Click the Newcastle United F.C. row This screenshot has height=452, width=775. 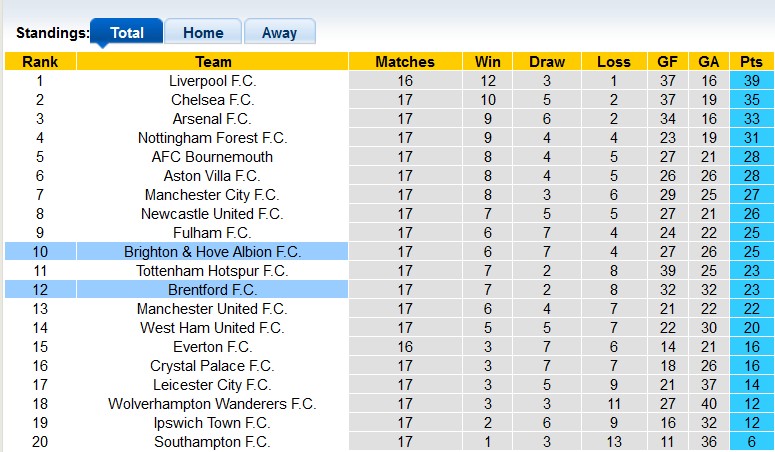pos(212,214)
